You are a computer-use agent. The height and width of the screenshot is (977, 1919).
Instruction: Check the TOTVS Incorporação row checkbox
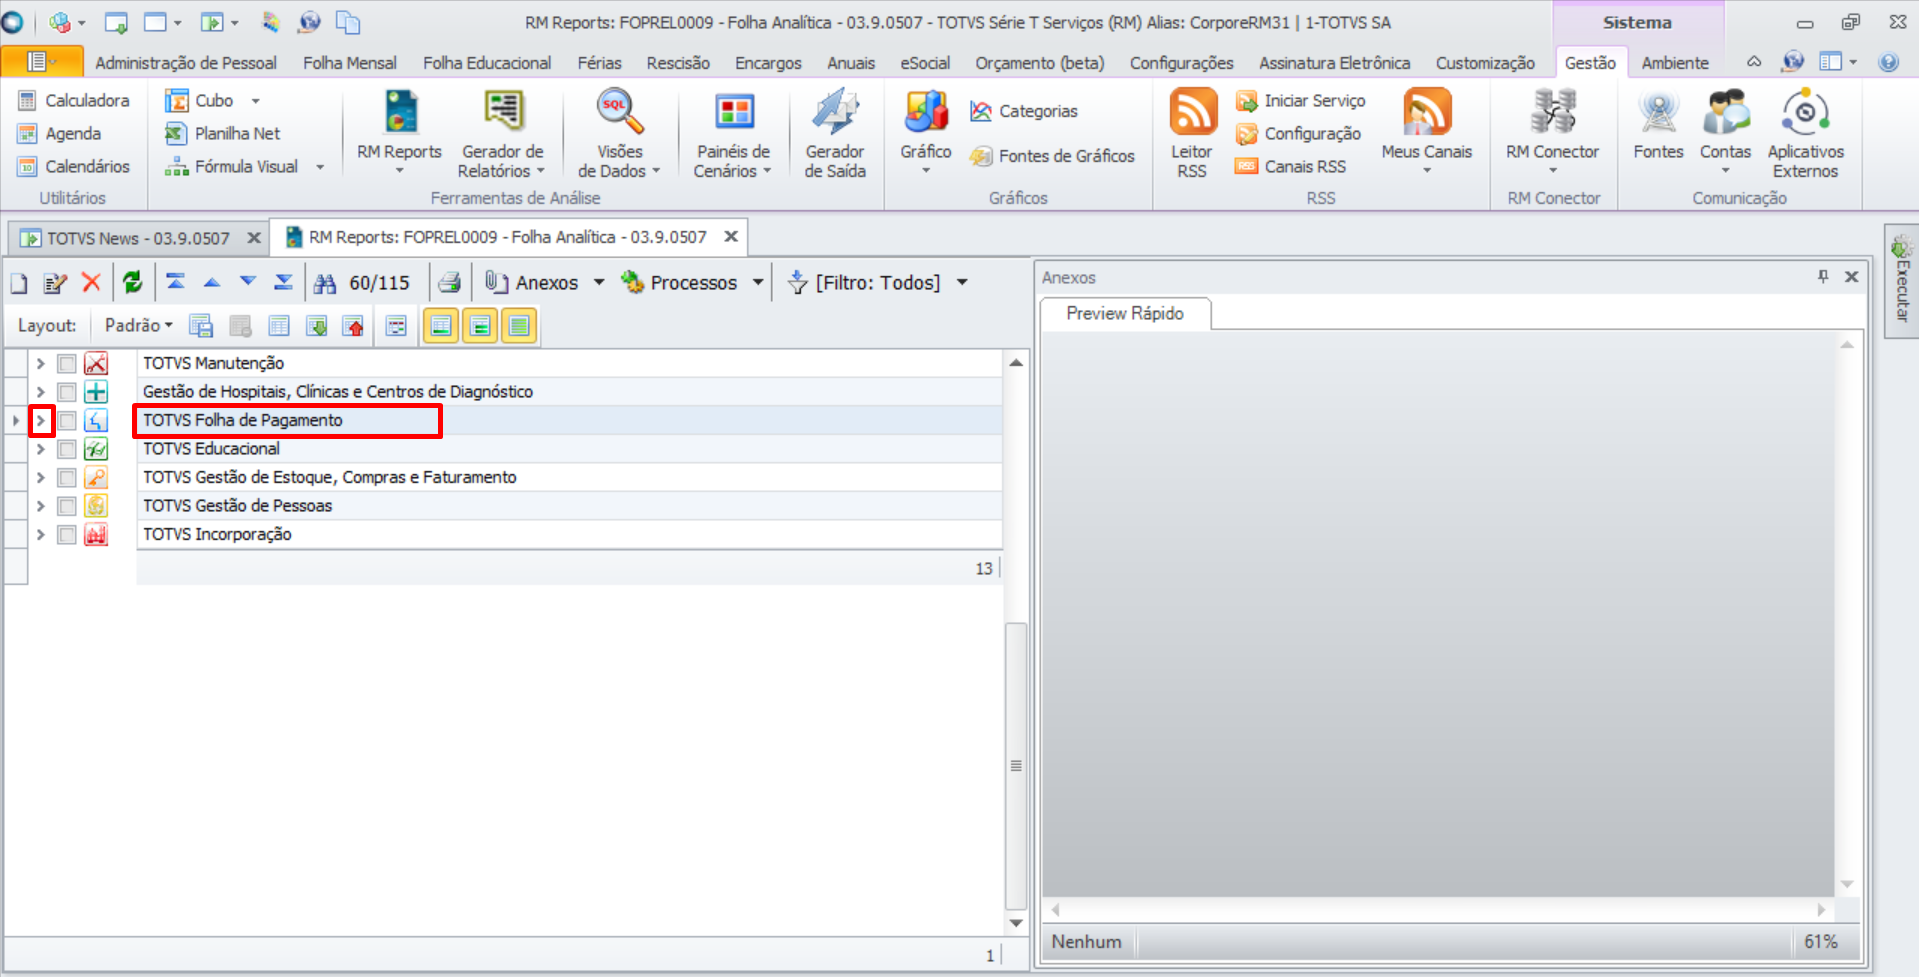(67, 534)
